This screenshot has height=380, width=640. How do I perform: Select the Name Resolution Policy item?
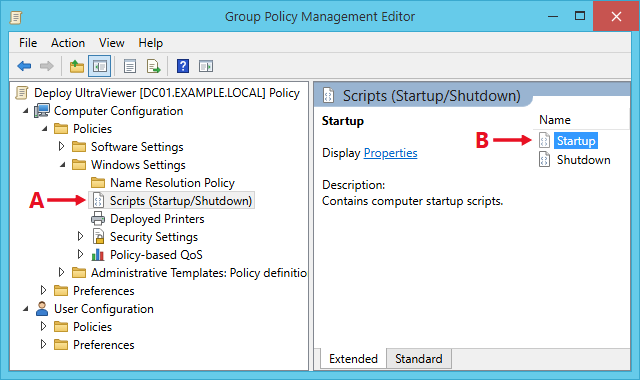pyautogui.click(x=173, y=182)
